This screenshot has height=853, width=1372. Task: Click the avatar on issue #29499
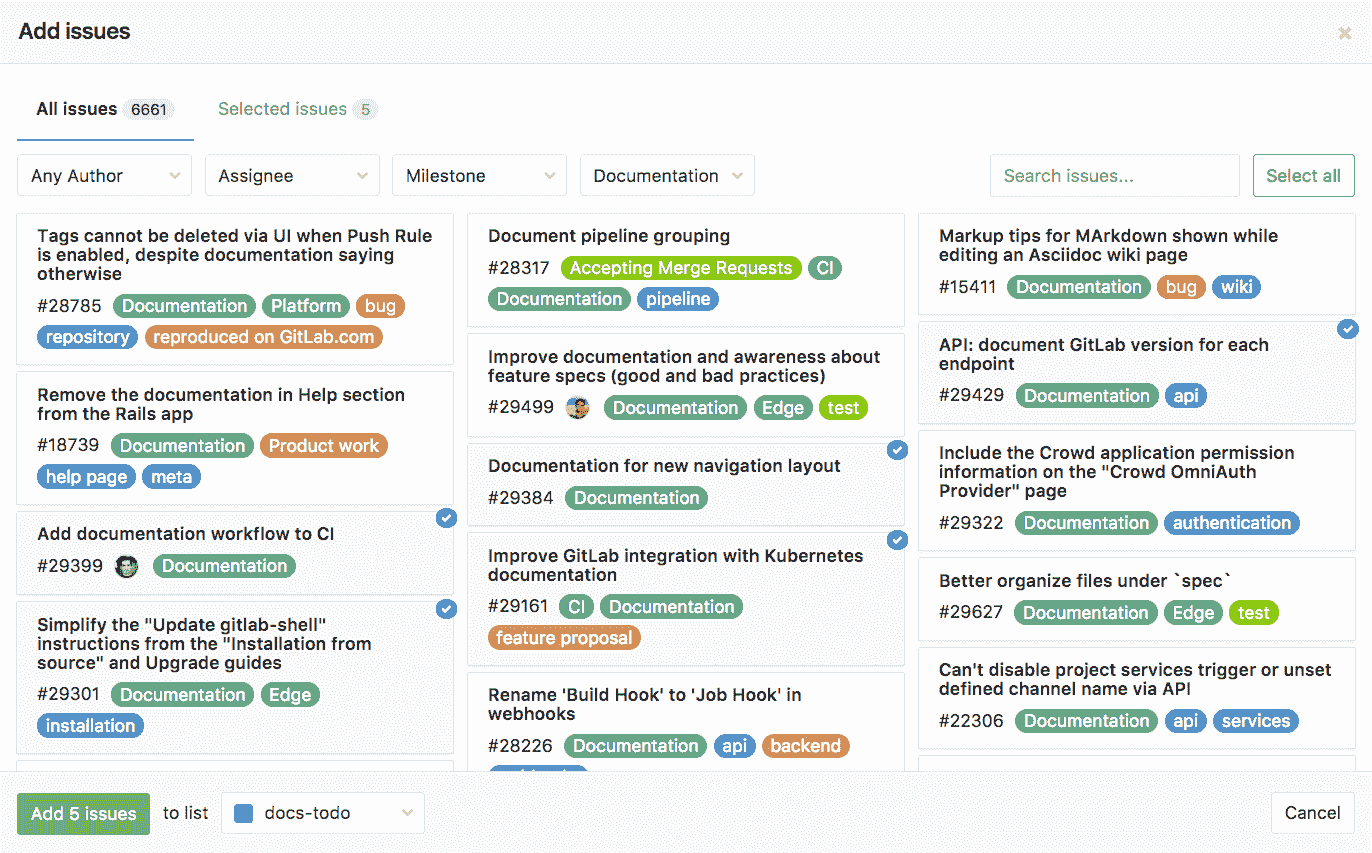[x=578, y=407]
